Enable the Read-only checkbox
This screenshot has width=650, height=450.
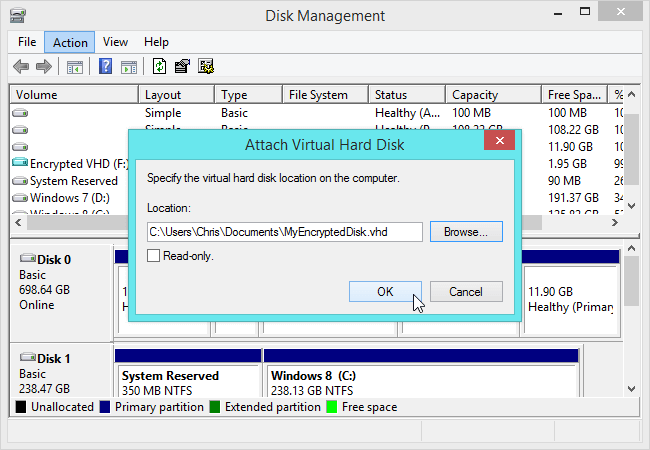coord(153,256)
